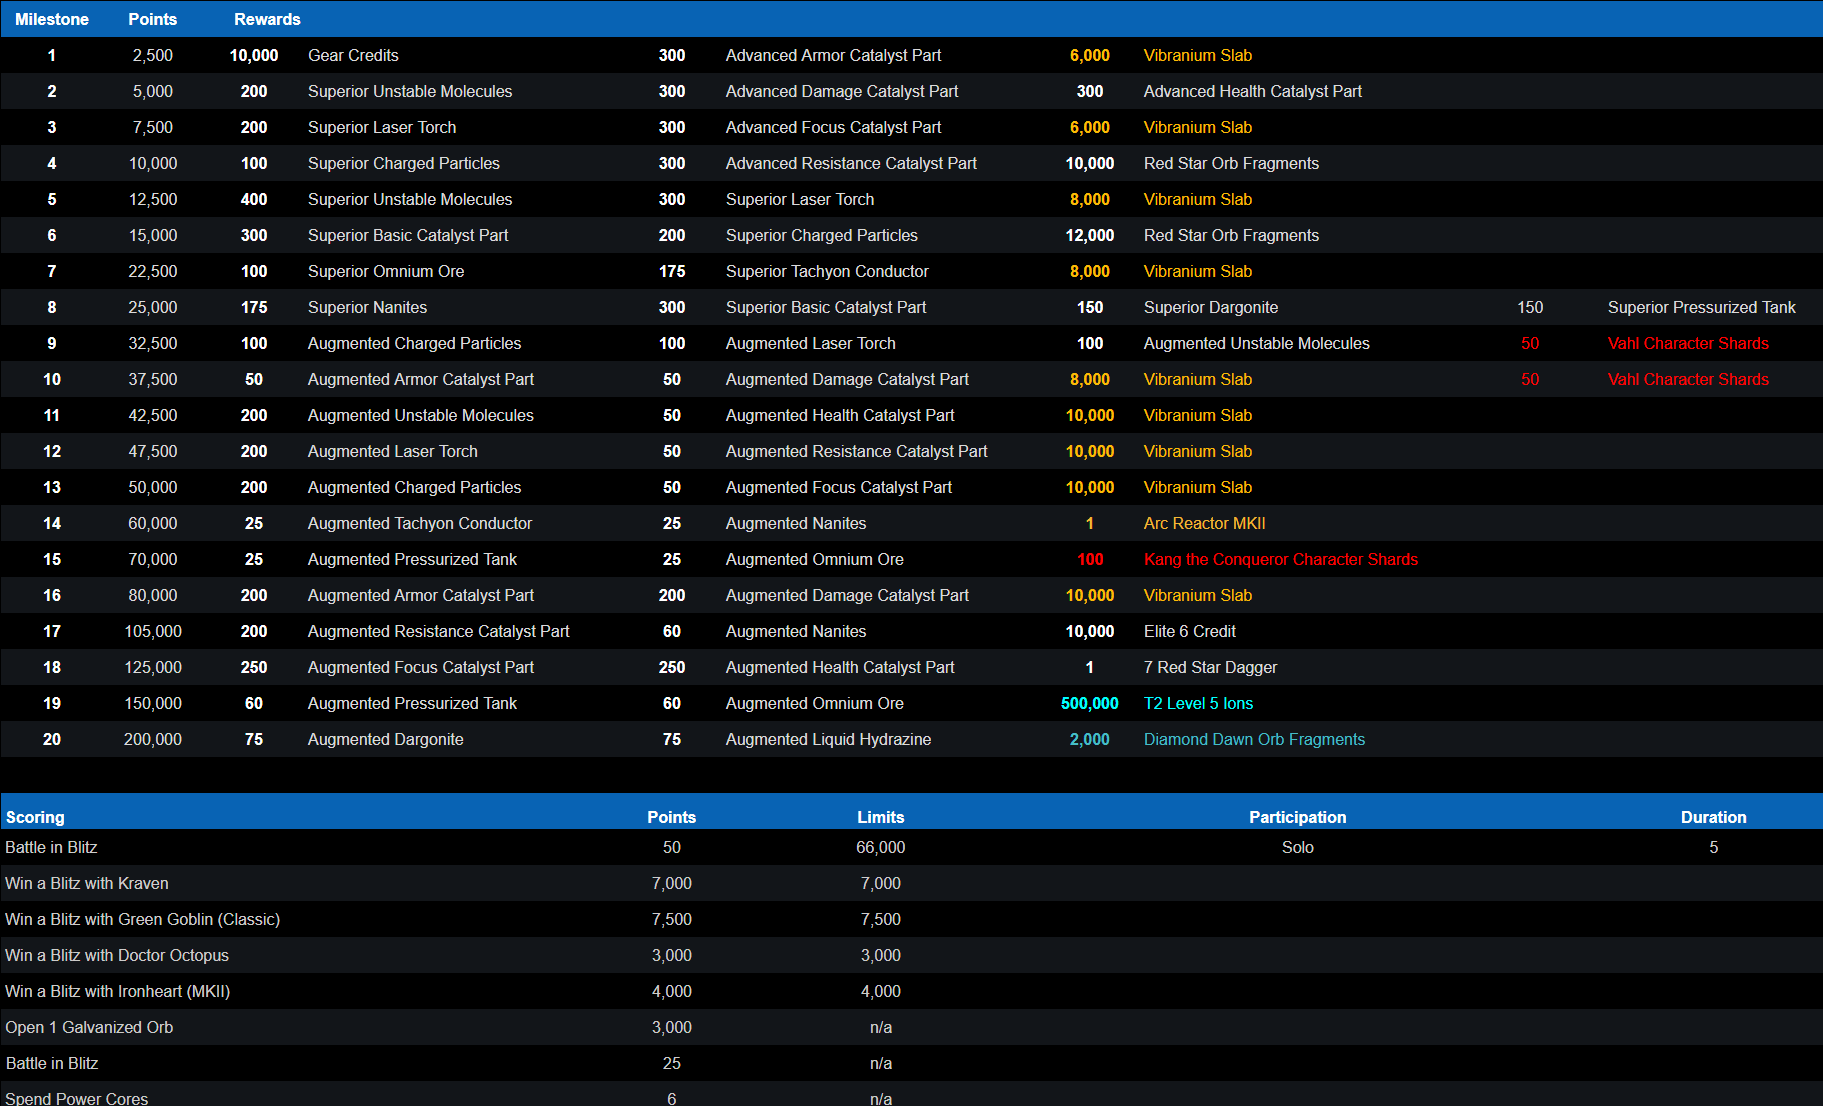
Task: Click the Duration column header
Action: click(x=1713, y=817)
